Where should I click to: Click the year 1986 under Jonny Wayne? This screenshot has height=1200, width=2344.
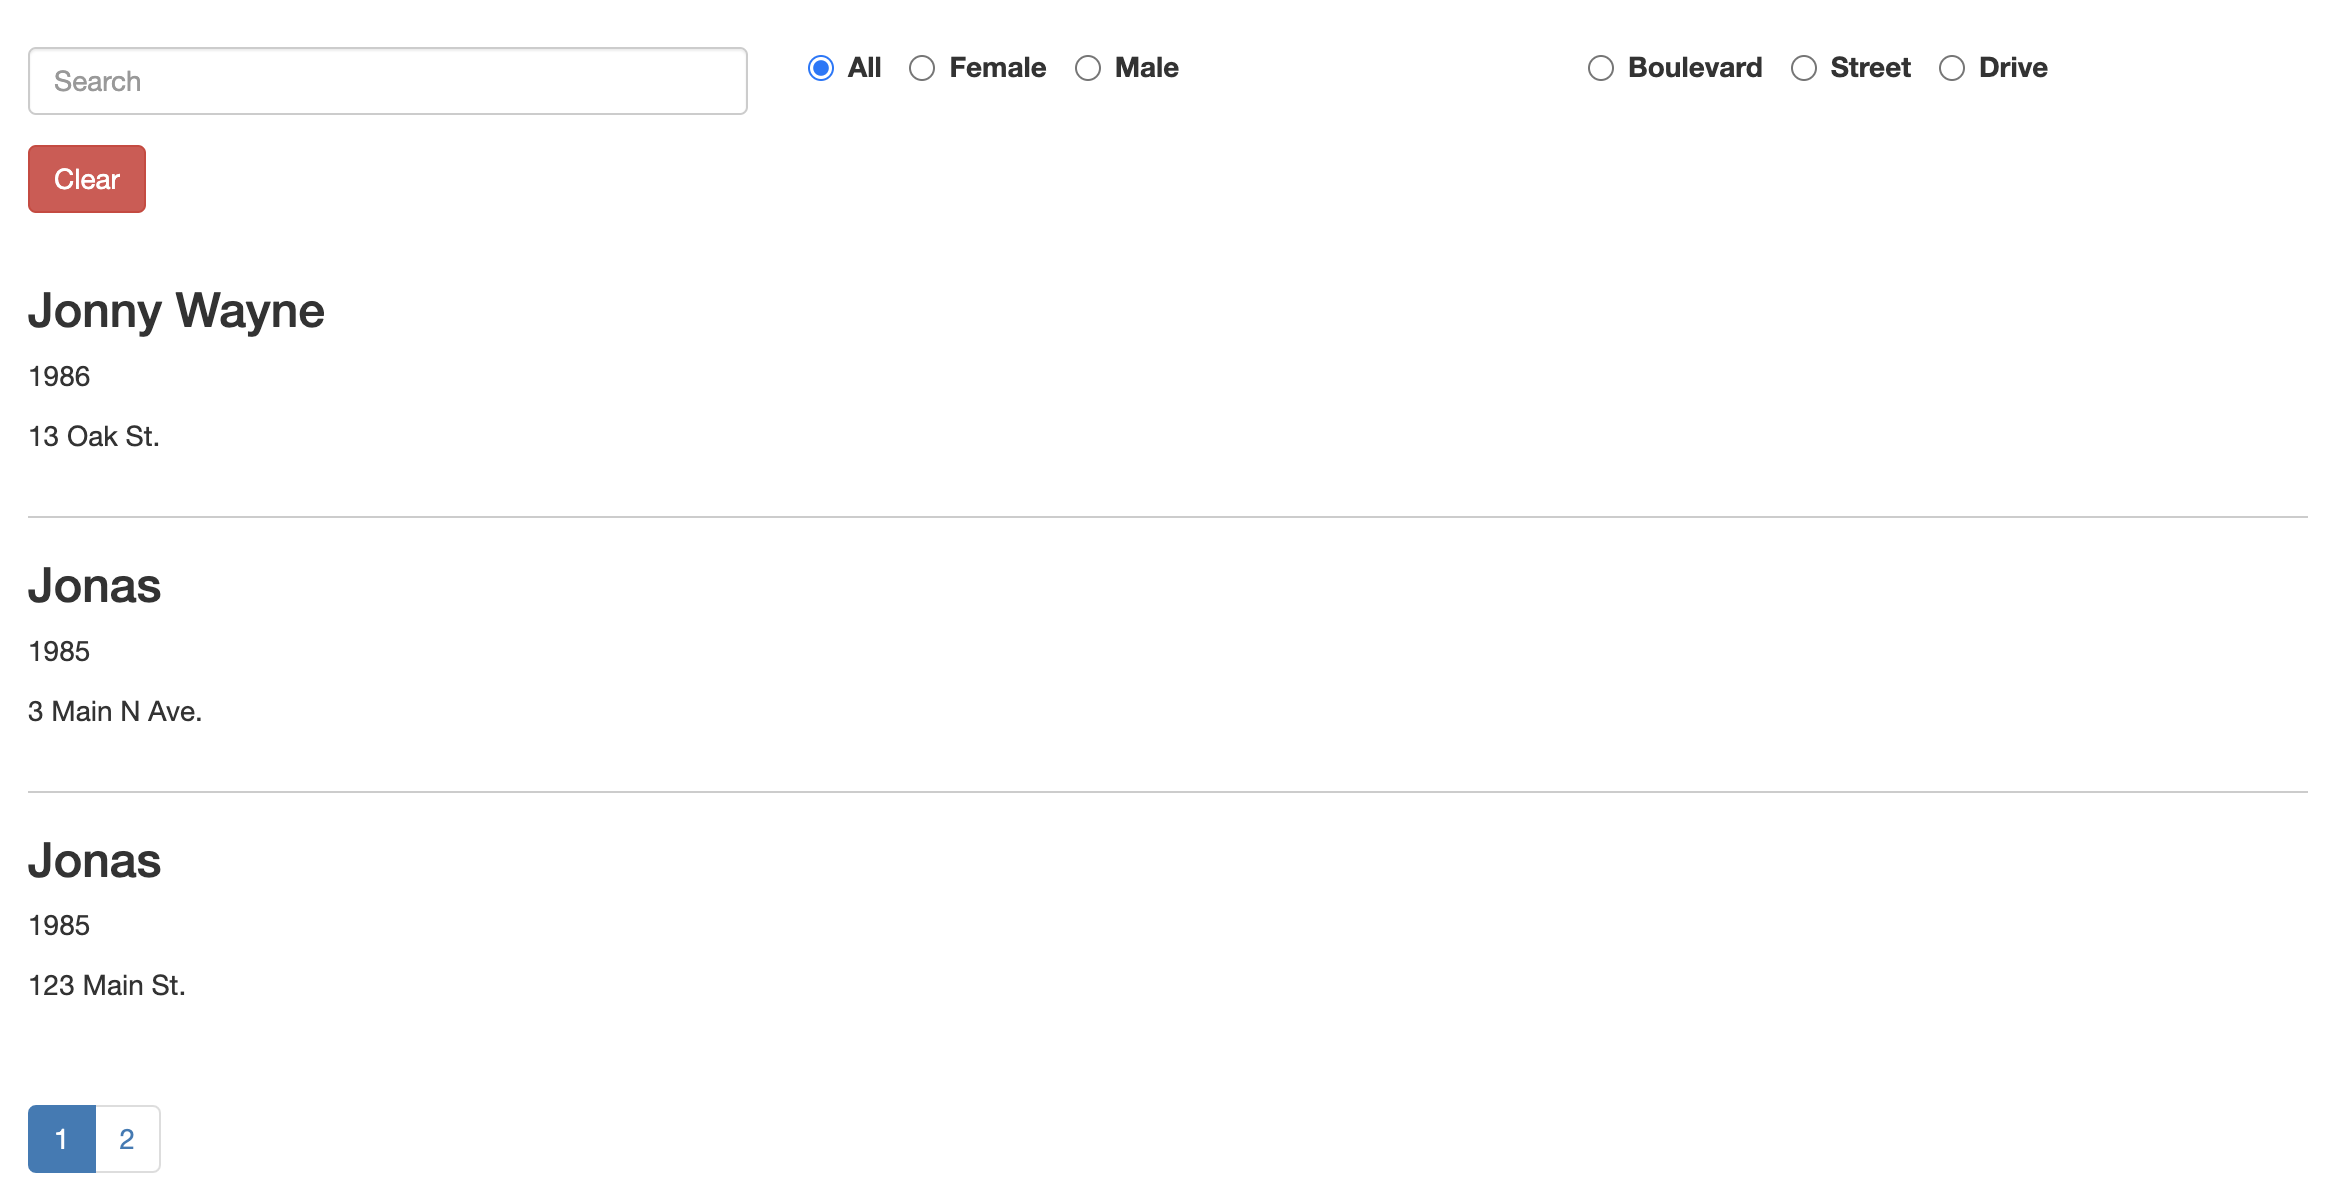58,376
